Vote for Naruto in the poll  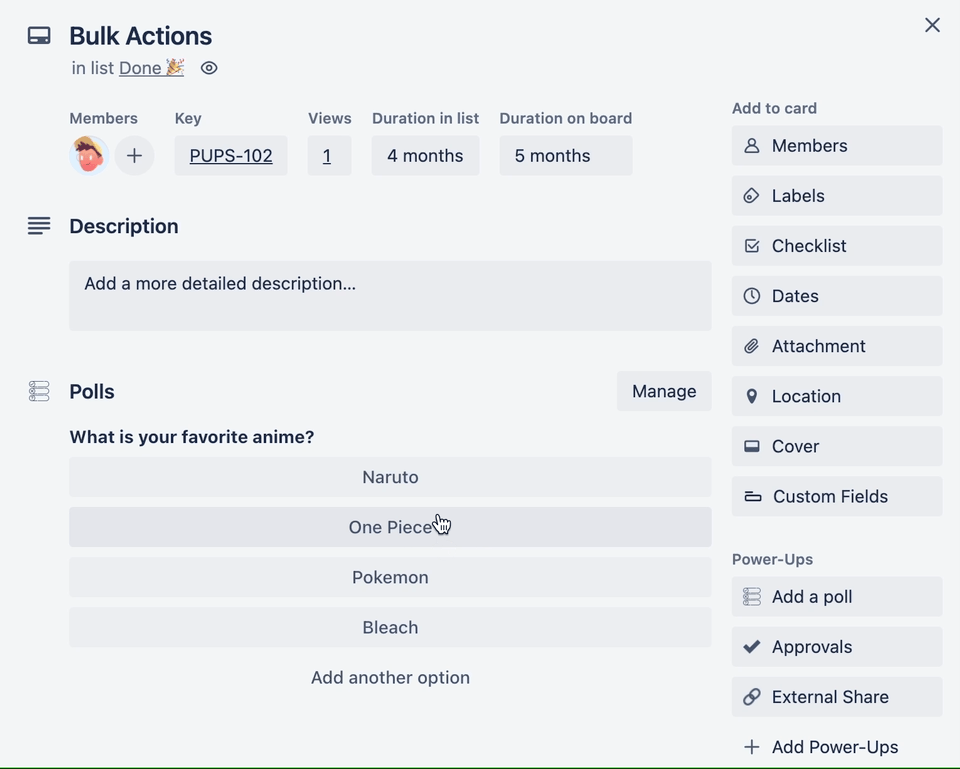390,477
